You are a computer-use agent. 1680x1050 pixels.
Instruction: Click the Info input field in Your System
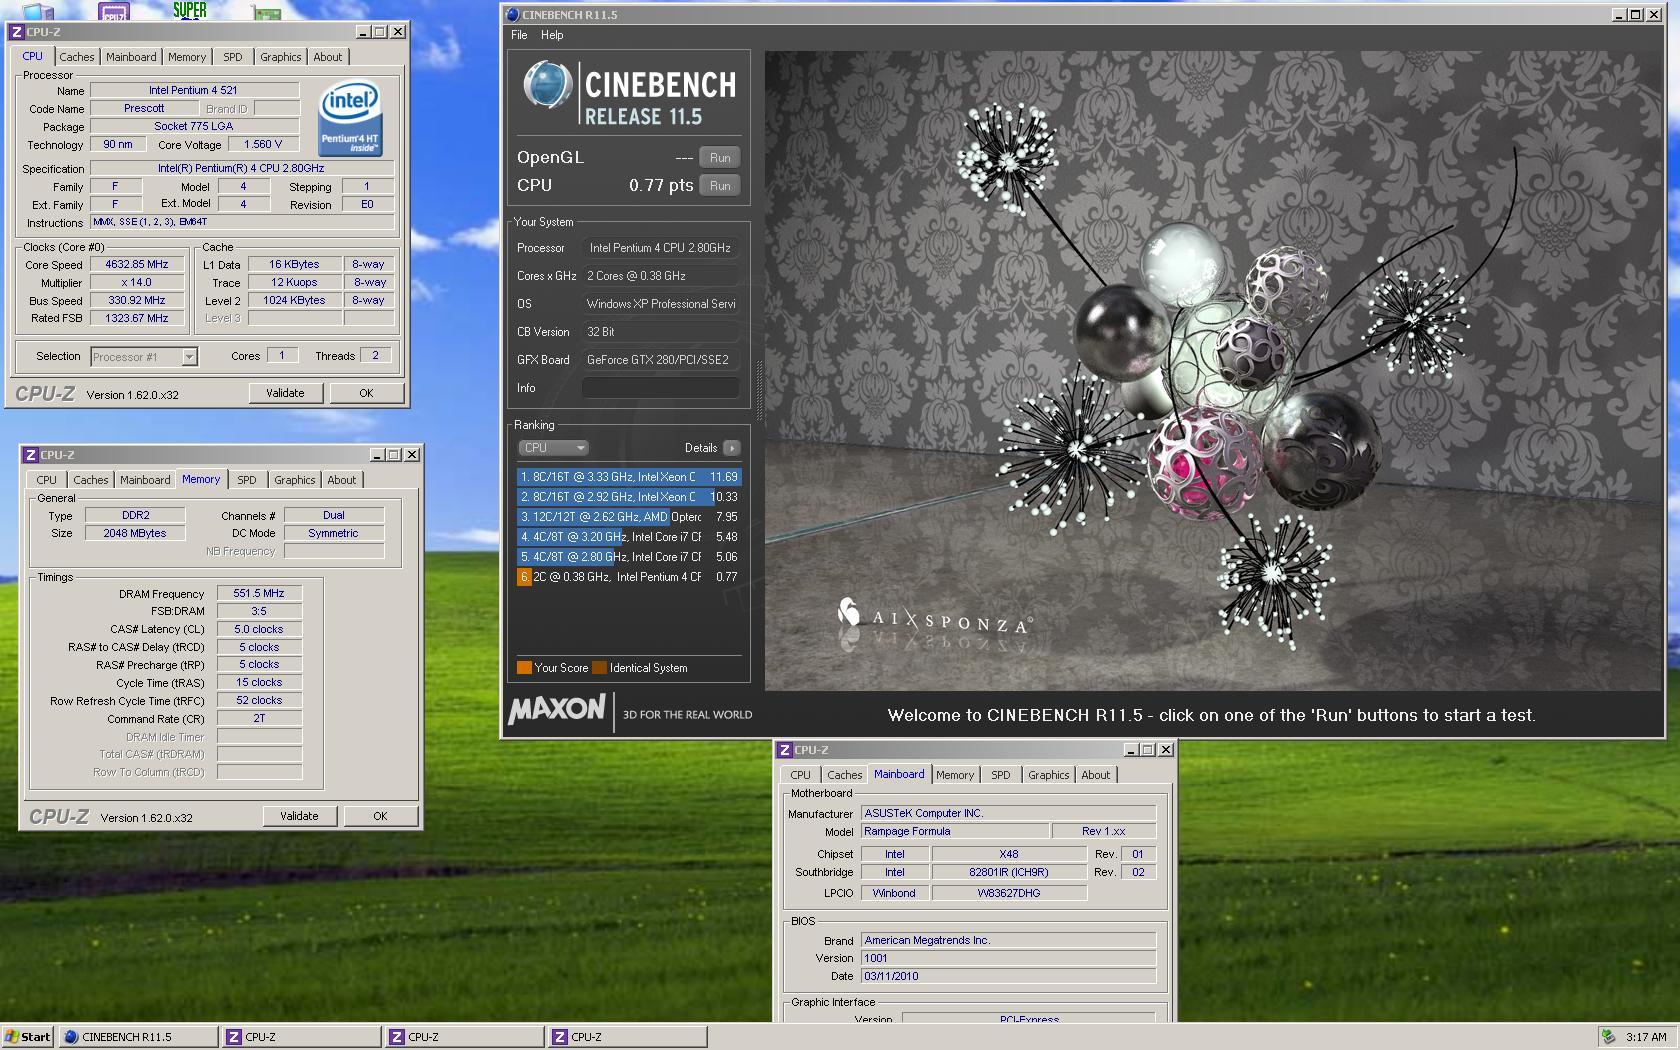pos(661,388)
